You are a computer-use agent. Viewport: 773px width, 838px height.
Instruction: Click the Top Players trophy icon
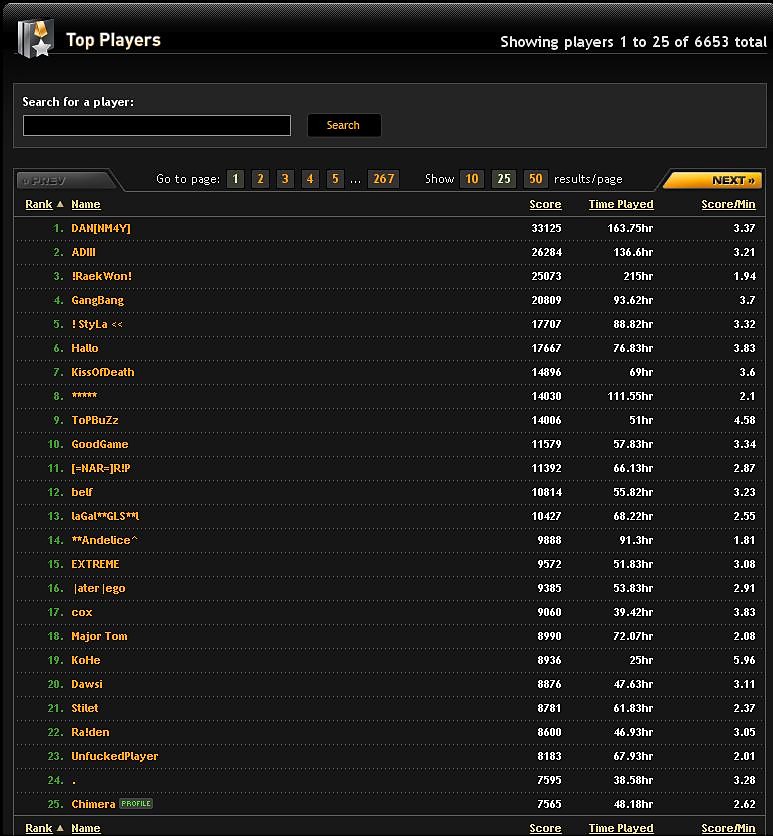coord(35,38)
